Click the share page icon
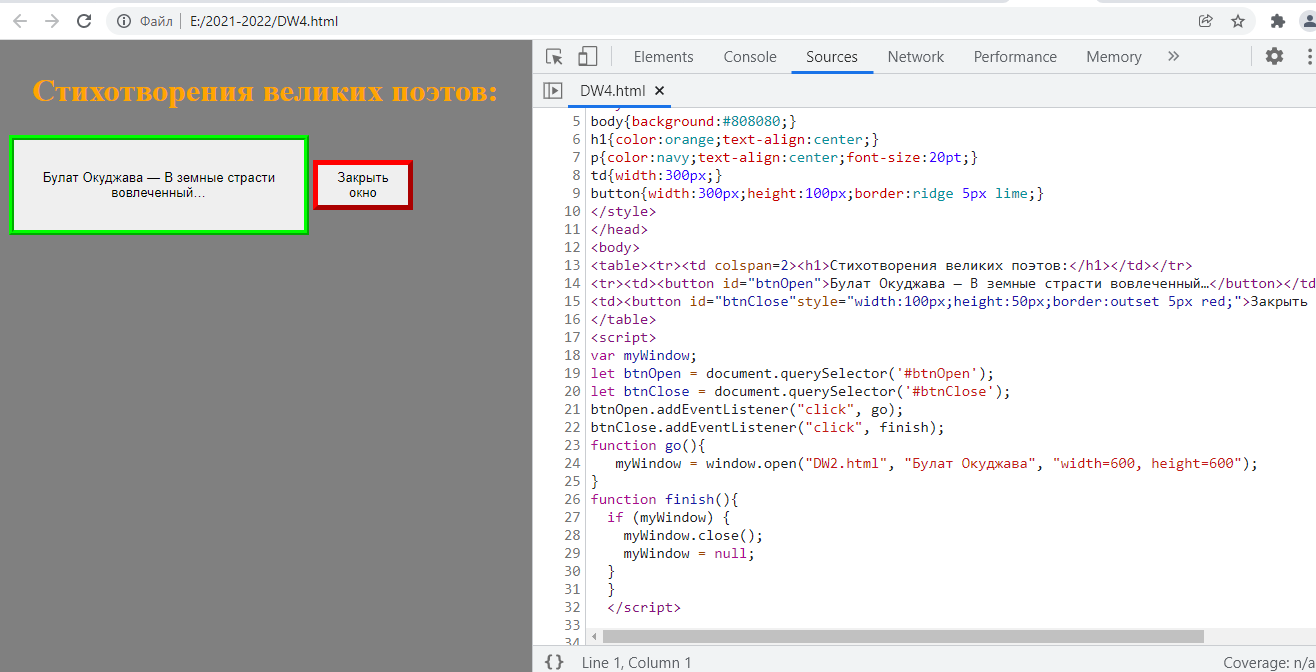This screenshot has height=672, width=1316. pos(1205,21)
